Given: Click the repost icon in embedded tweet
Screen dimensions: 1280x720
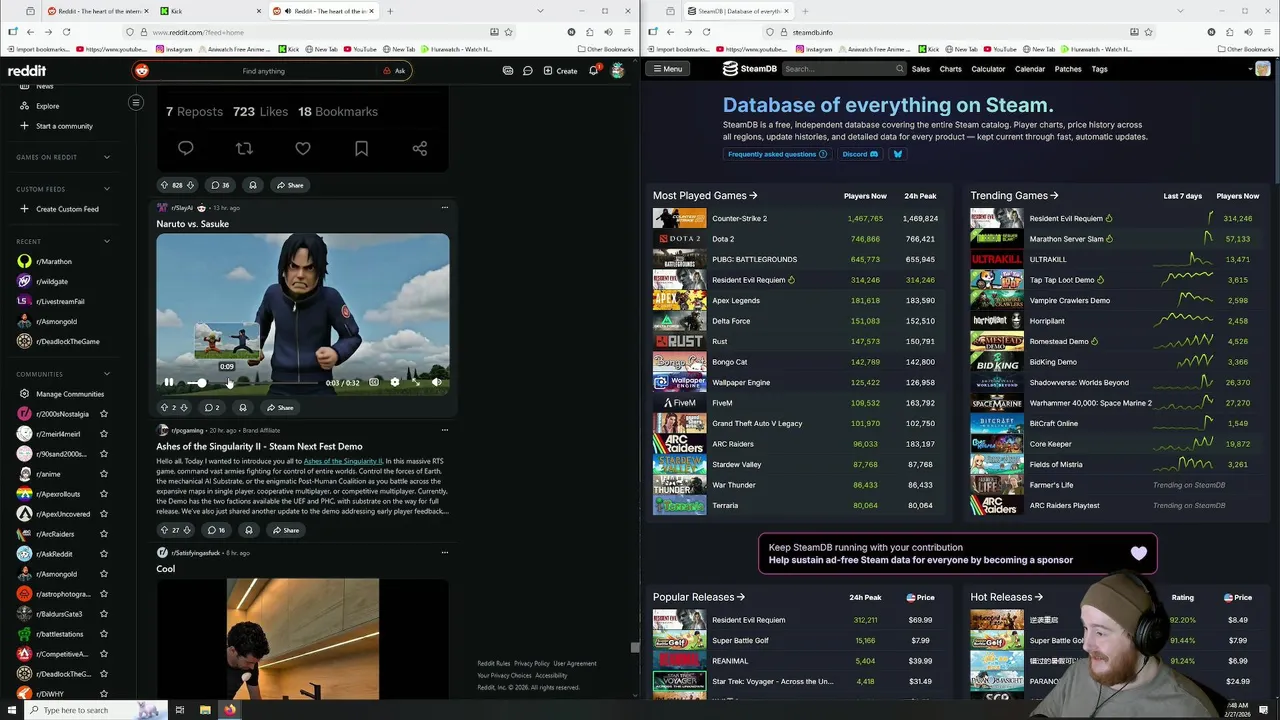Looking at the screenshot, I should 244,148.
